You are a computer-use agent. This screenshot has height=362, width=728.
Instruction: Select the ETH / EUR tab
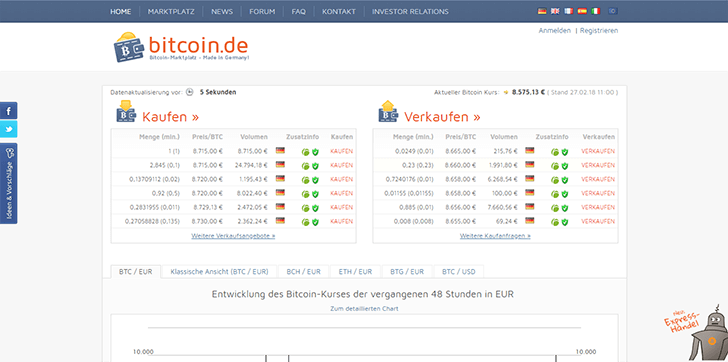click(356, 272)
